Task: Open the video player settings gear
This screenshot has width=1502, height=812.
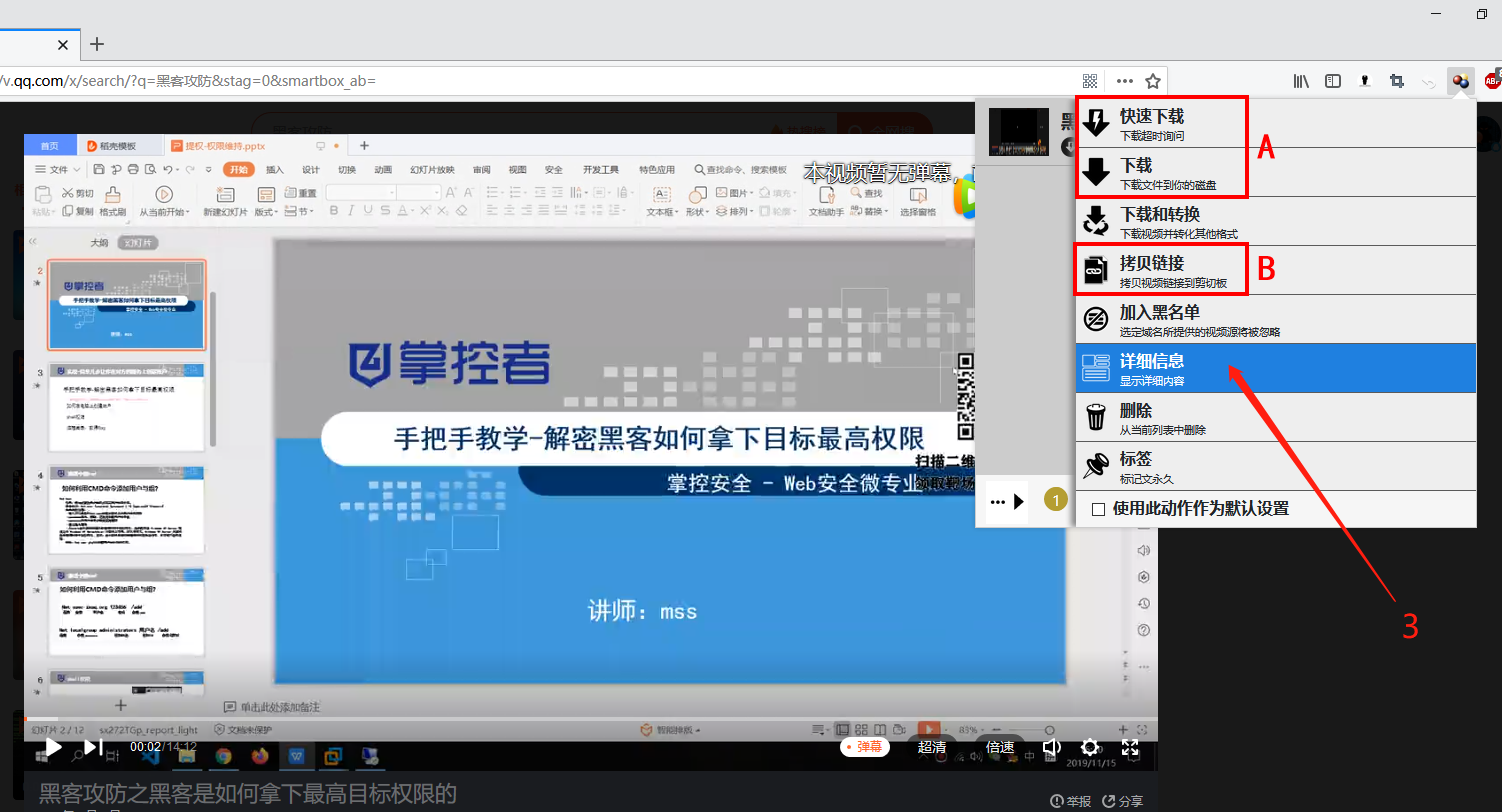Action: click(x=1090, y=747)
